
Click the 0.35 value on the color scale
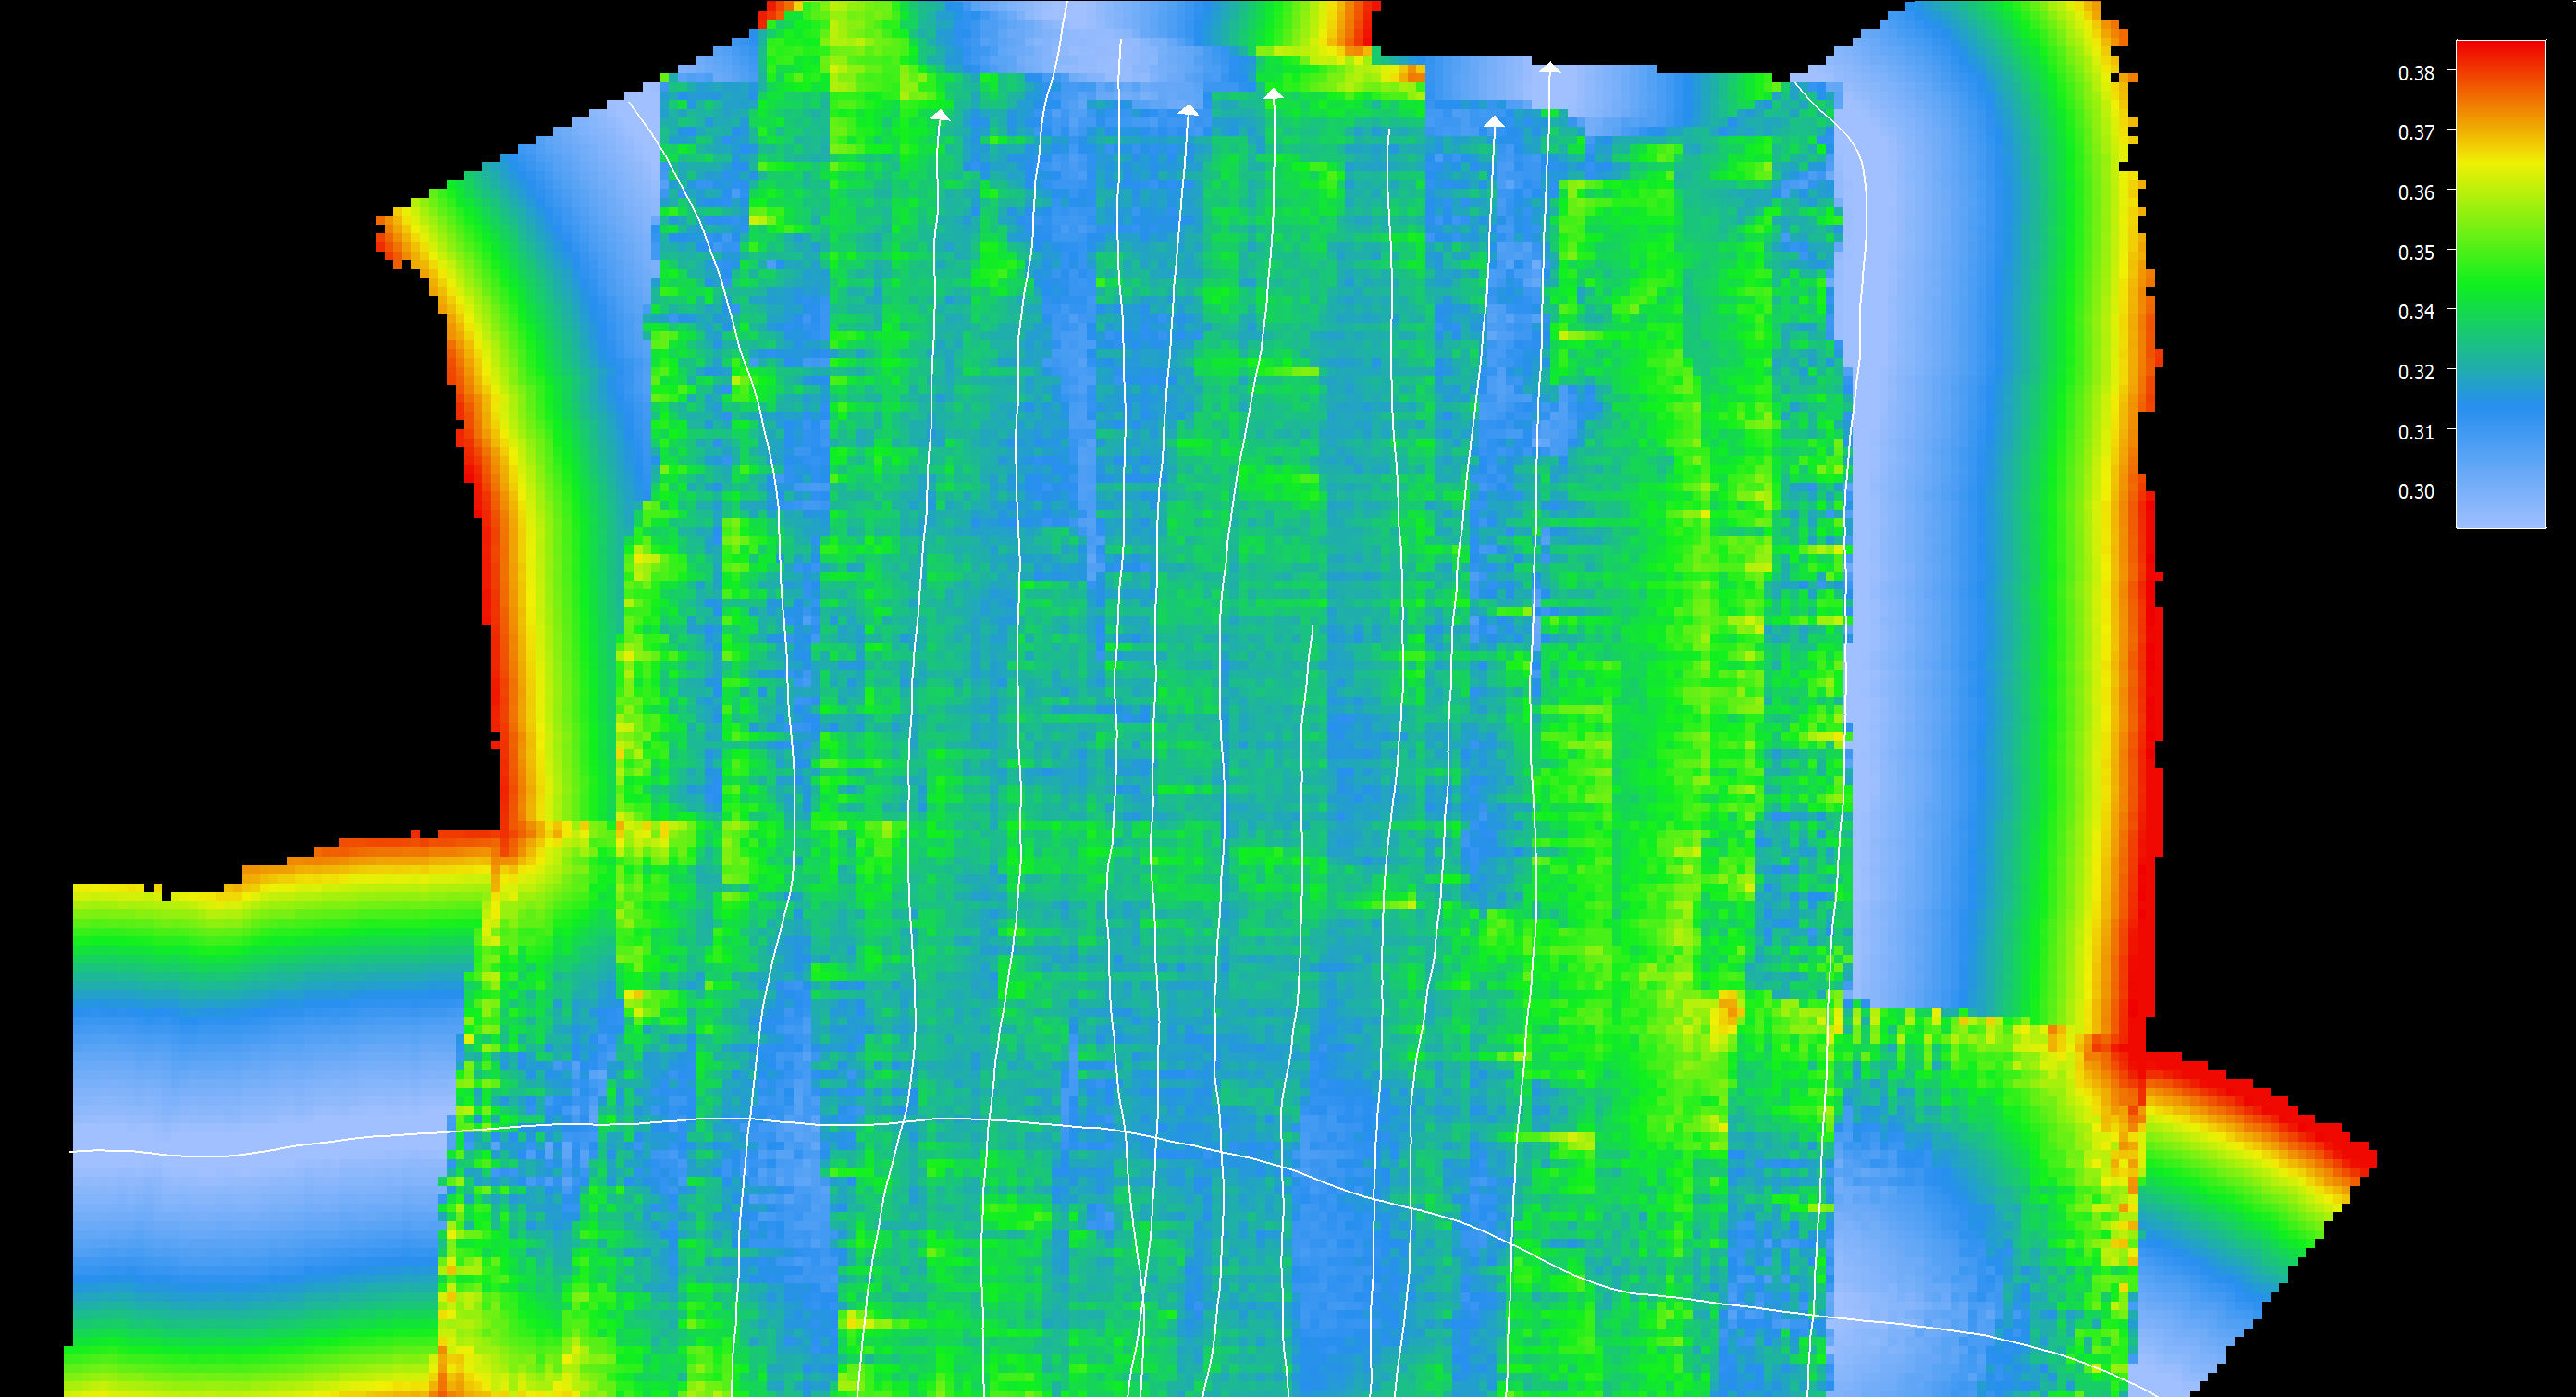click(2416, 253)
